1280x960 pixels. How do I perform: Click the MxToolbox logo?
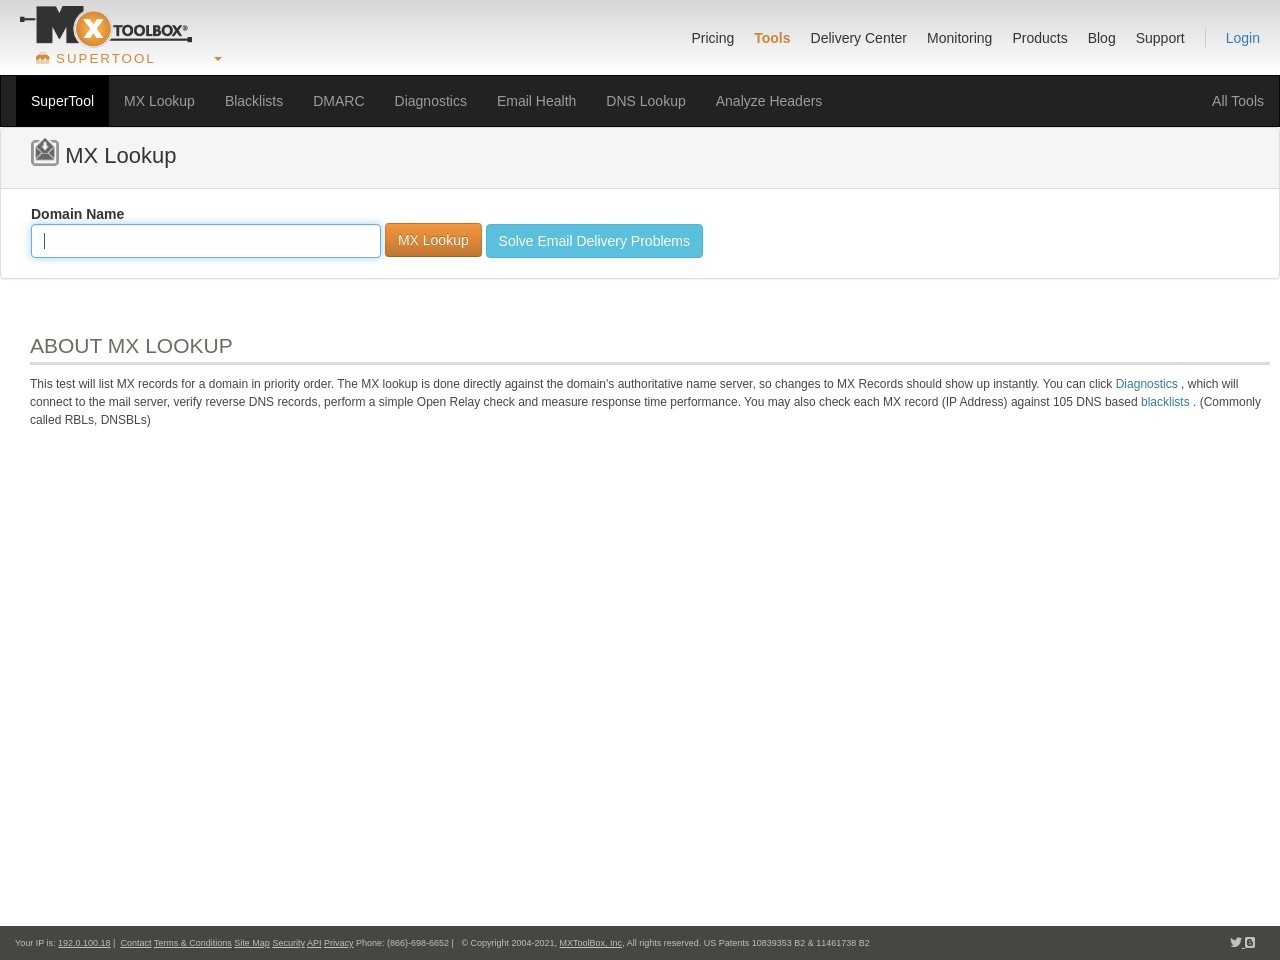[x=106, y=27]
